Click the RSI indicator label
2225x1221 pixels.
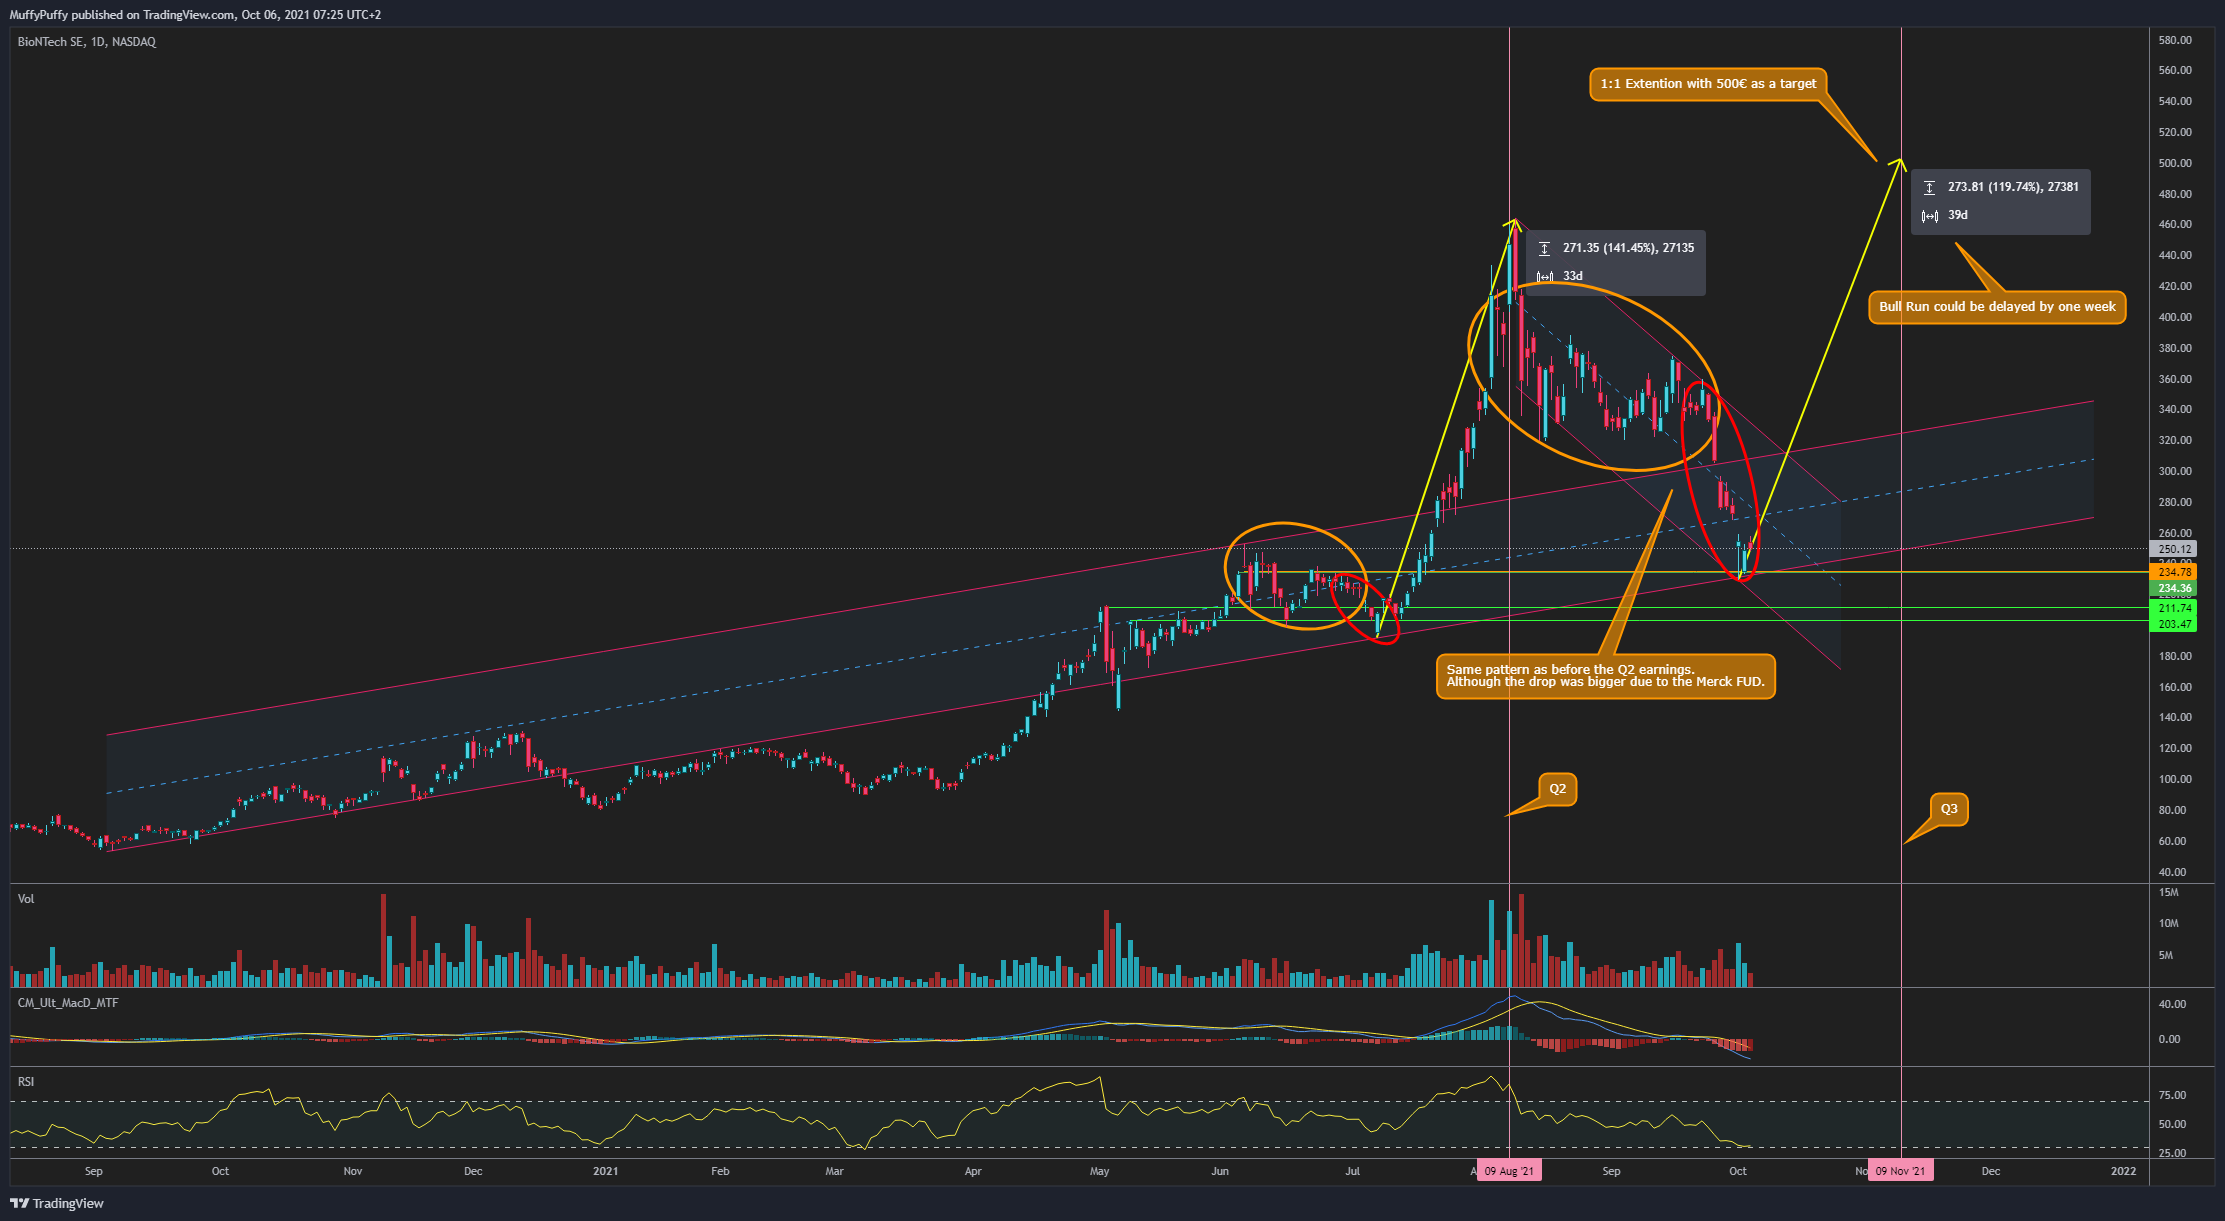pyautogui.click(x=26, y=1082)
